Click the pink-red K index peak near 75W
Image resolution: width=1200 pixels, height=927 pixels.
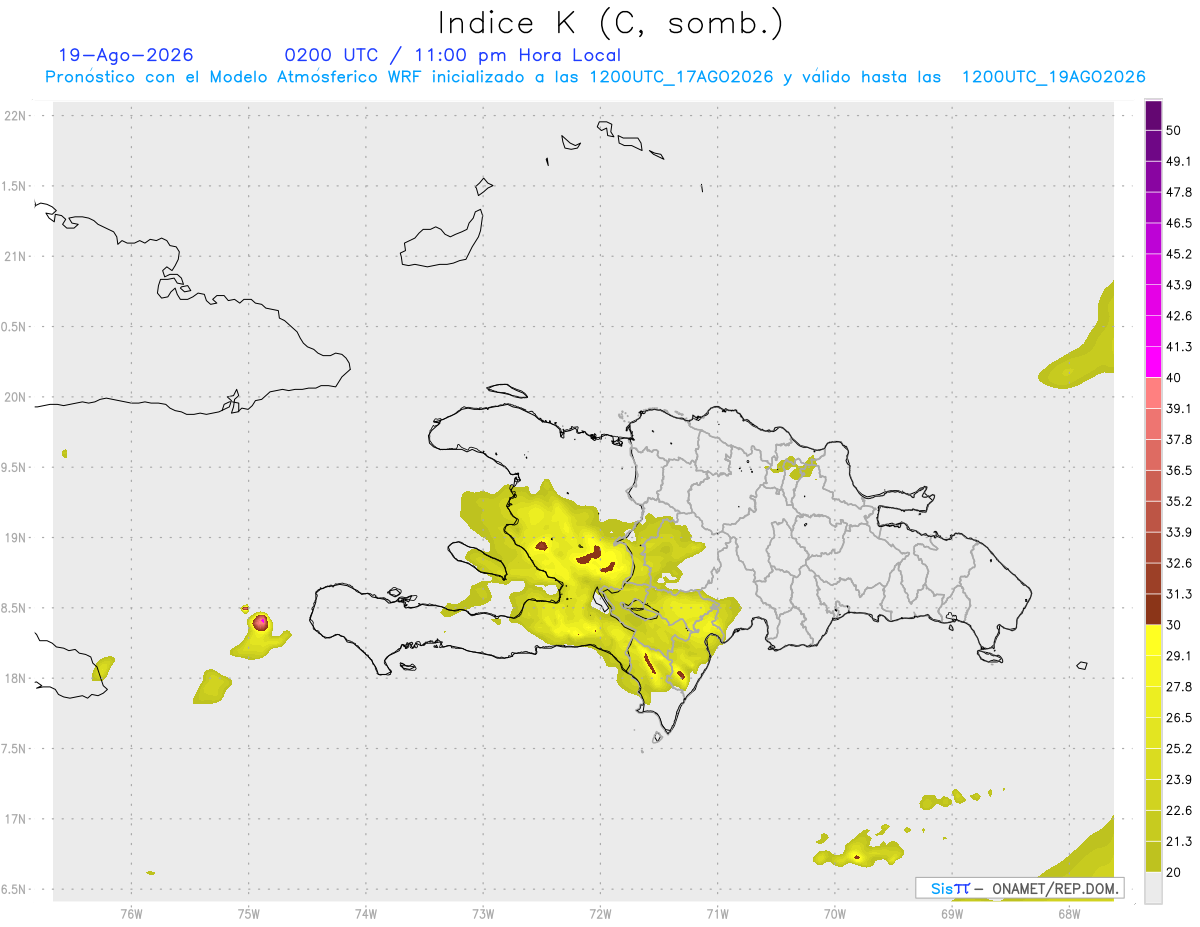click(261, 622)
